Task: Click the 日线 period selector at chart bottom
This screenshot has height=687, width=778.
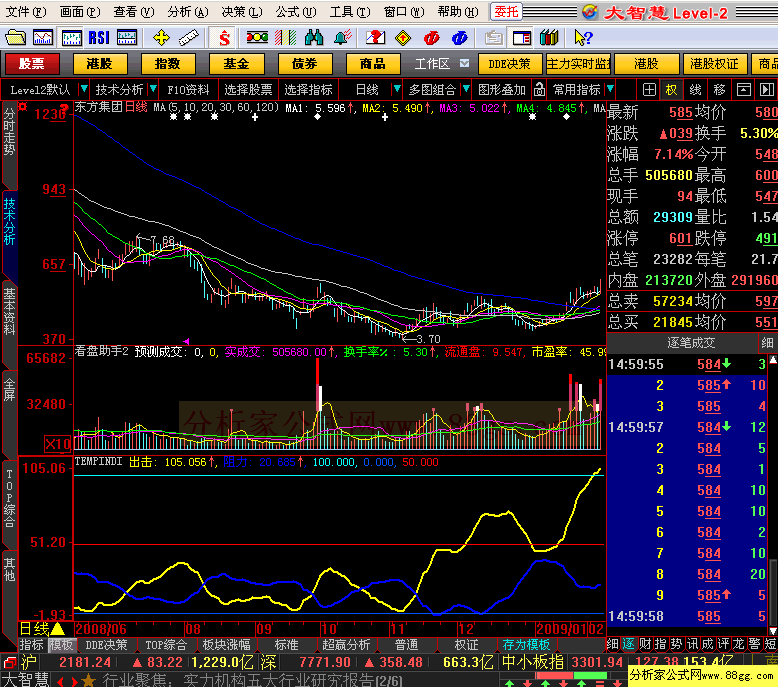Action: [x=42, y=629]
